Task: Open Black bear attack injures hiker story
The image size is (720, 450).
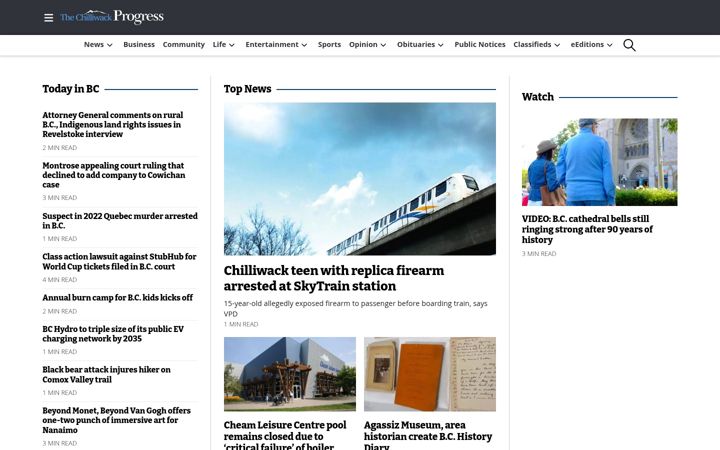Action: (x=107, y=375)
